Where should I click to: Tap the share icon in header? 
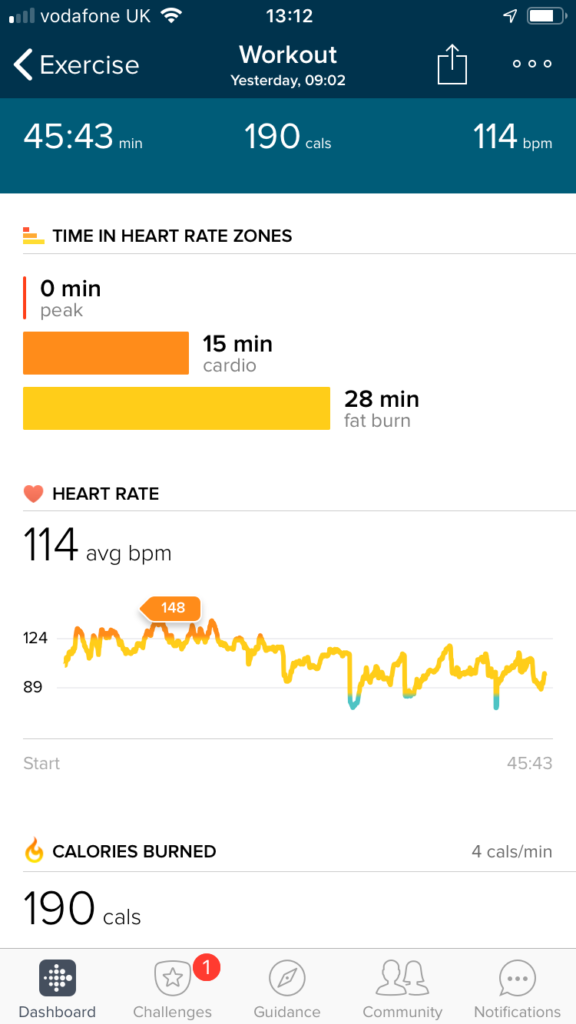[x=452, y=65]
